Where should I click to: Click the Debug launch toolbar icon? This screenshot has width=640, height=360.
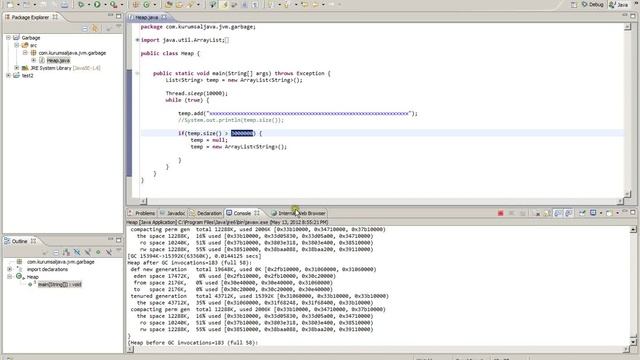click(80, 4)
